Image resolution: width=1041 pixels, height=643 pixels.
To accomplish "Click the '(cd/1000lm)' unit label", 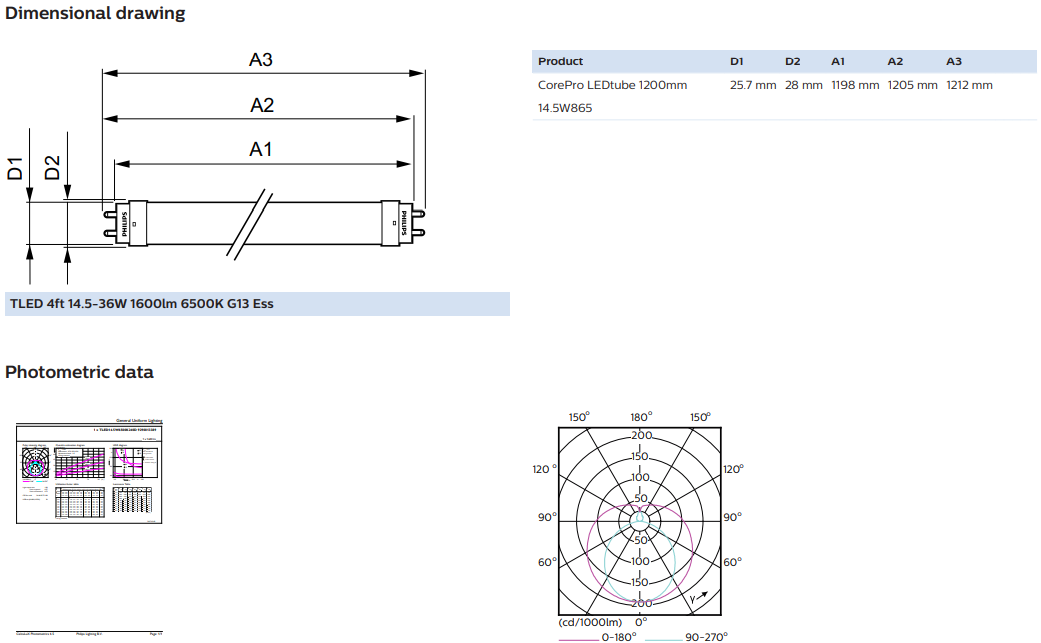I will coord(590,622).
